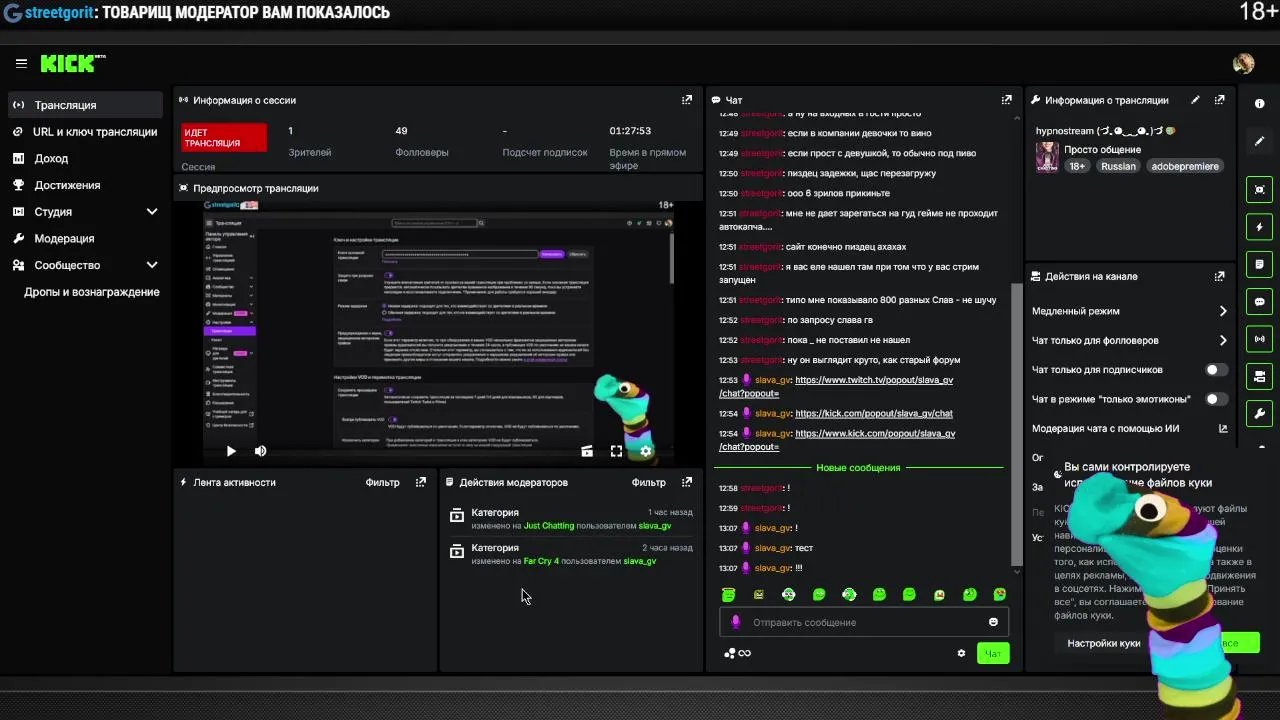Toggle the broadcast signal widget icon
The width and height of the screenshot is (1280, 720).
(1259, 339)
